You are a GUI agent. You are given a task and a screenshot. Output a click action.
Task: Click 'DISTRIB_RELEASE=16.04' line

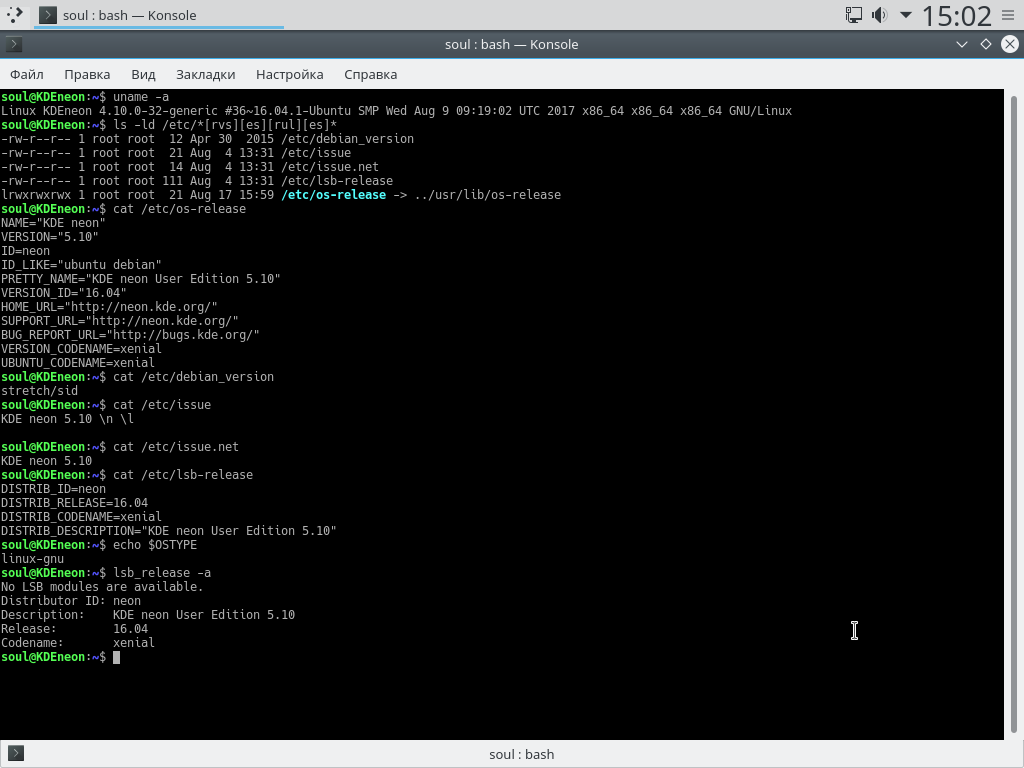(x=74, y=503)
